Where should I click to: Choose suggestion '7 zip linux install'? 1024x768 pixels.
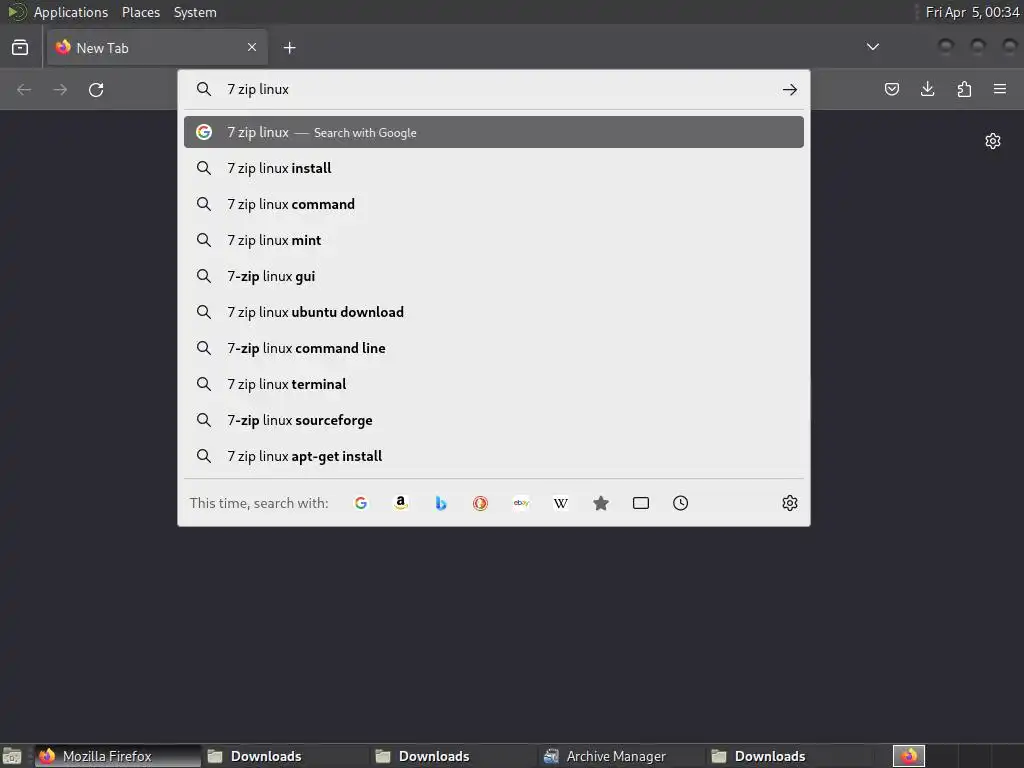[494, 168]
